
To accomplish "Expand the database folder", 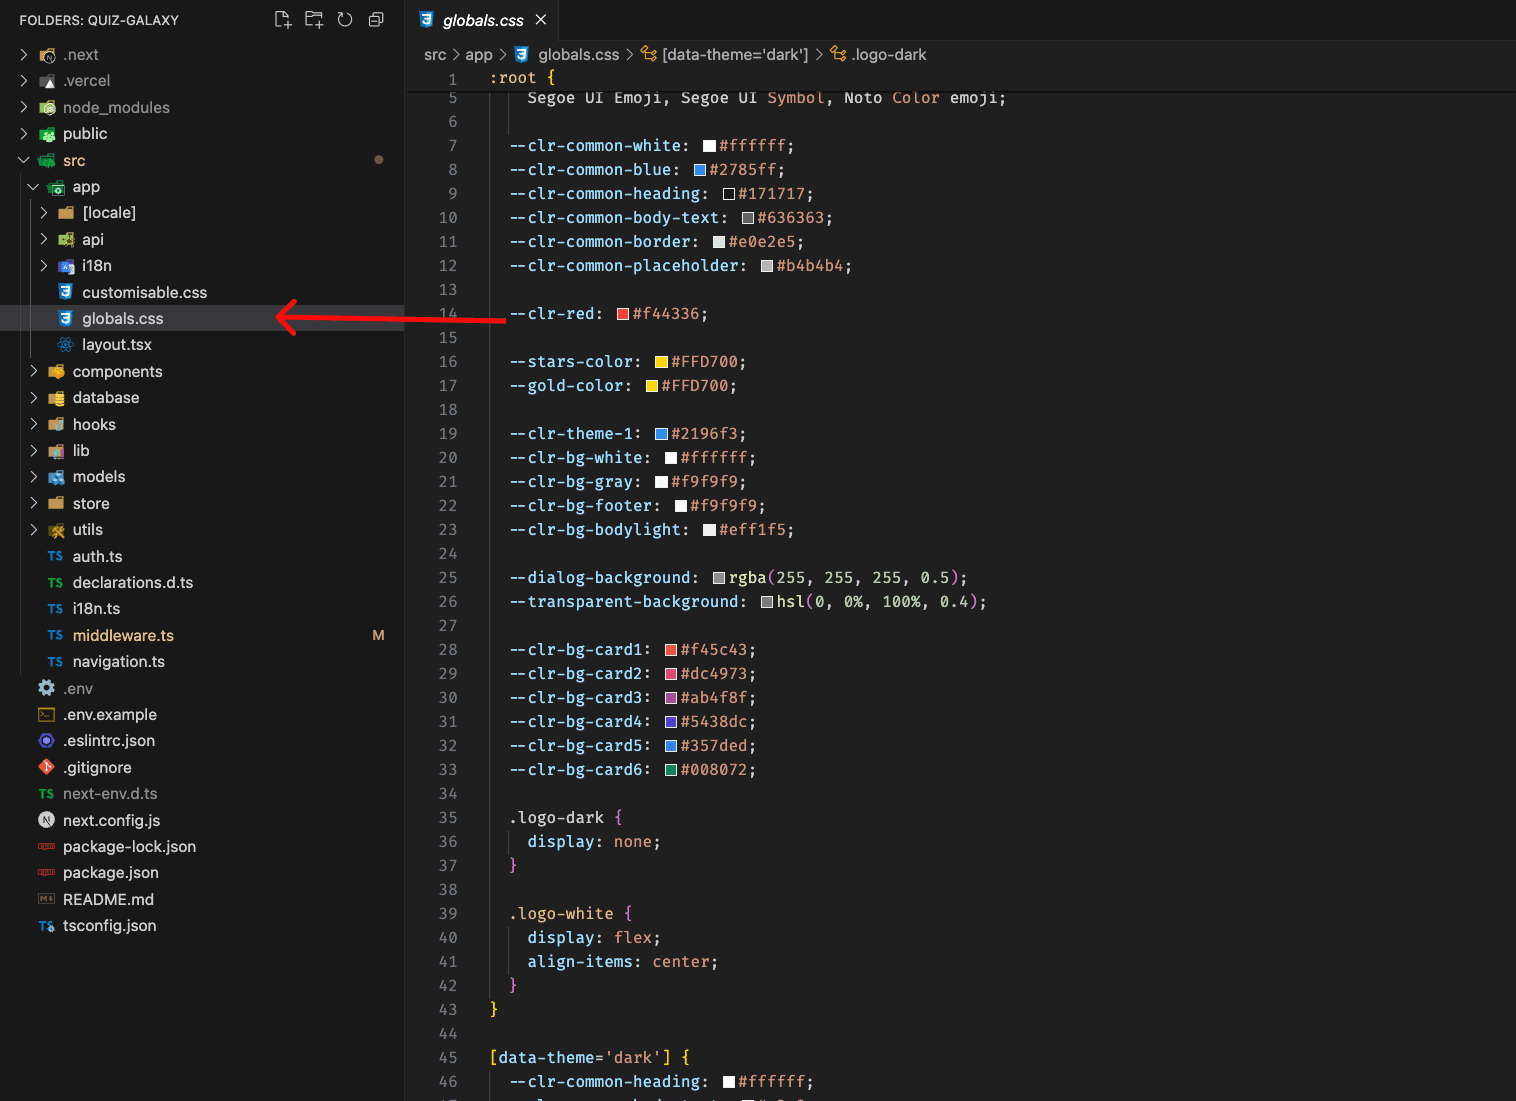I will [33, 398].
